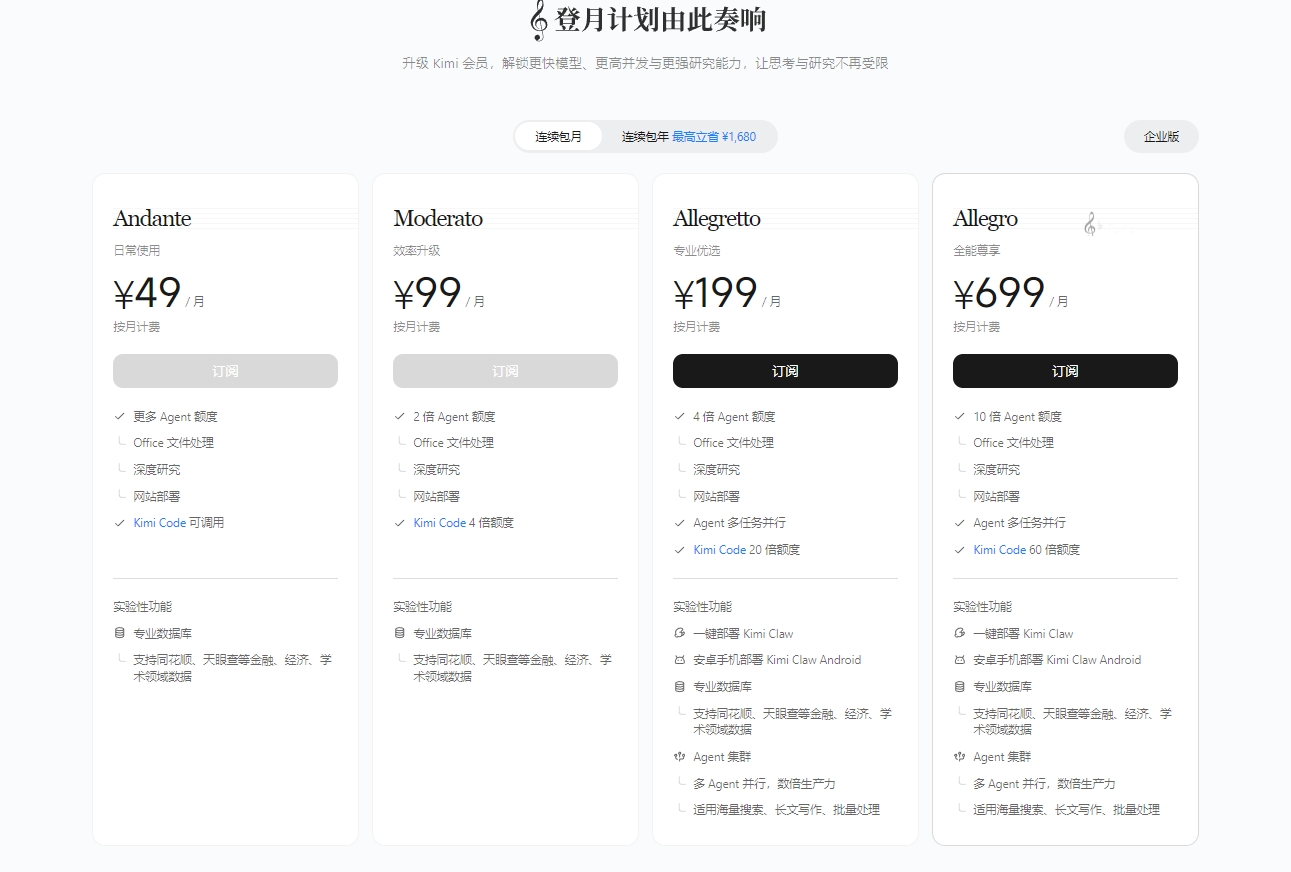
Task: Click the database icon in the Andante plan
Action: click(120, 633)
